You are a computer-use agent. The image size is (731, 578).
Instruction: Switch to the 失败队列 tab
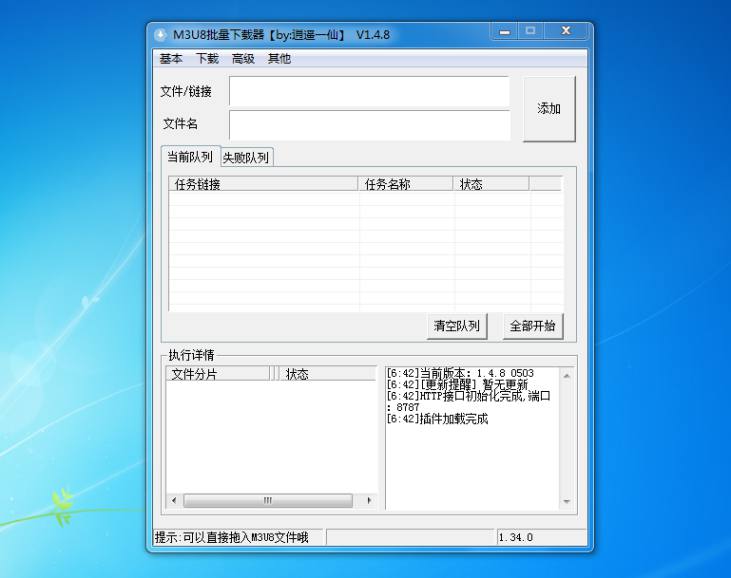click(246, 158)
